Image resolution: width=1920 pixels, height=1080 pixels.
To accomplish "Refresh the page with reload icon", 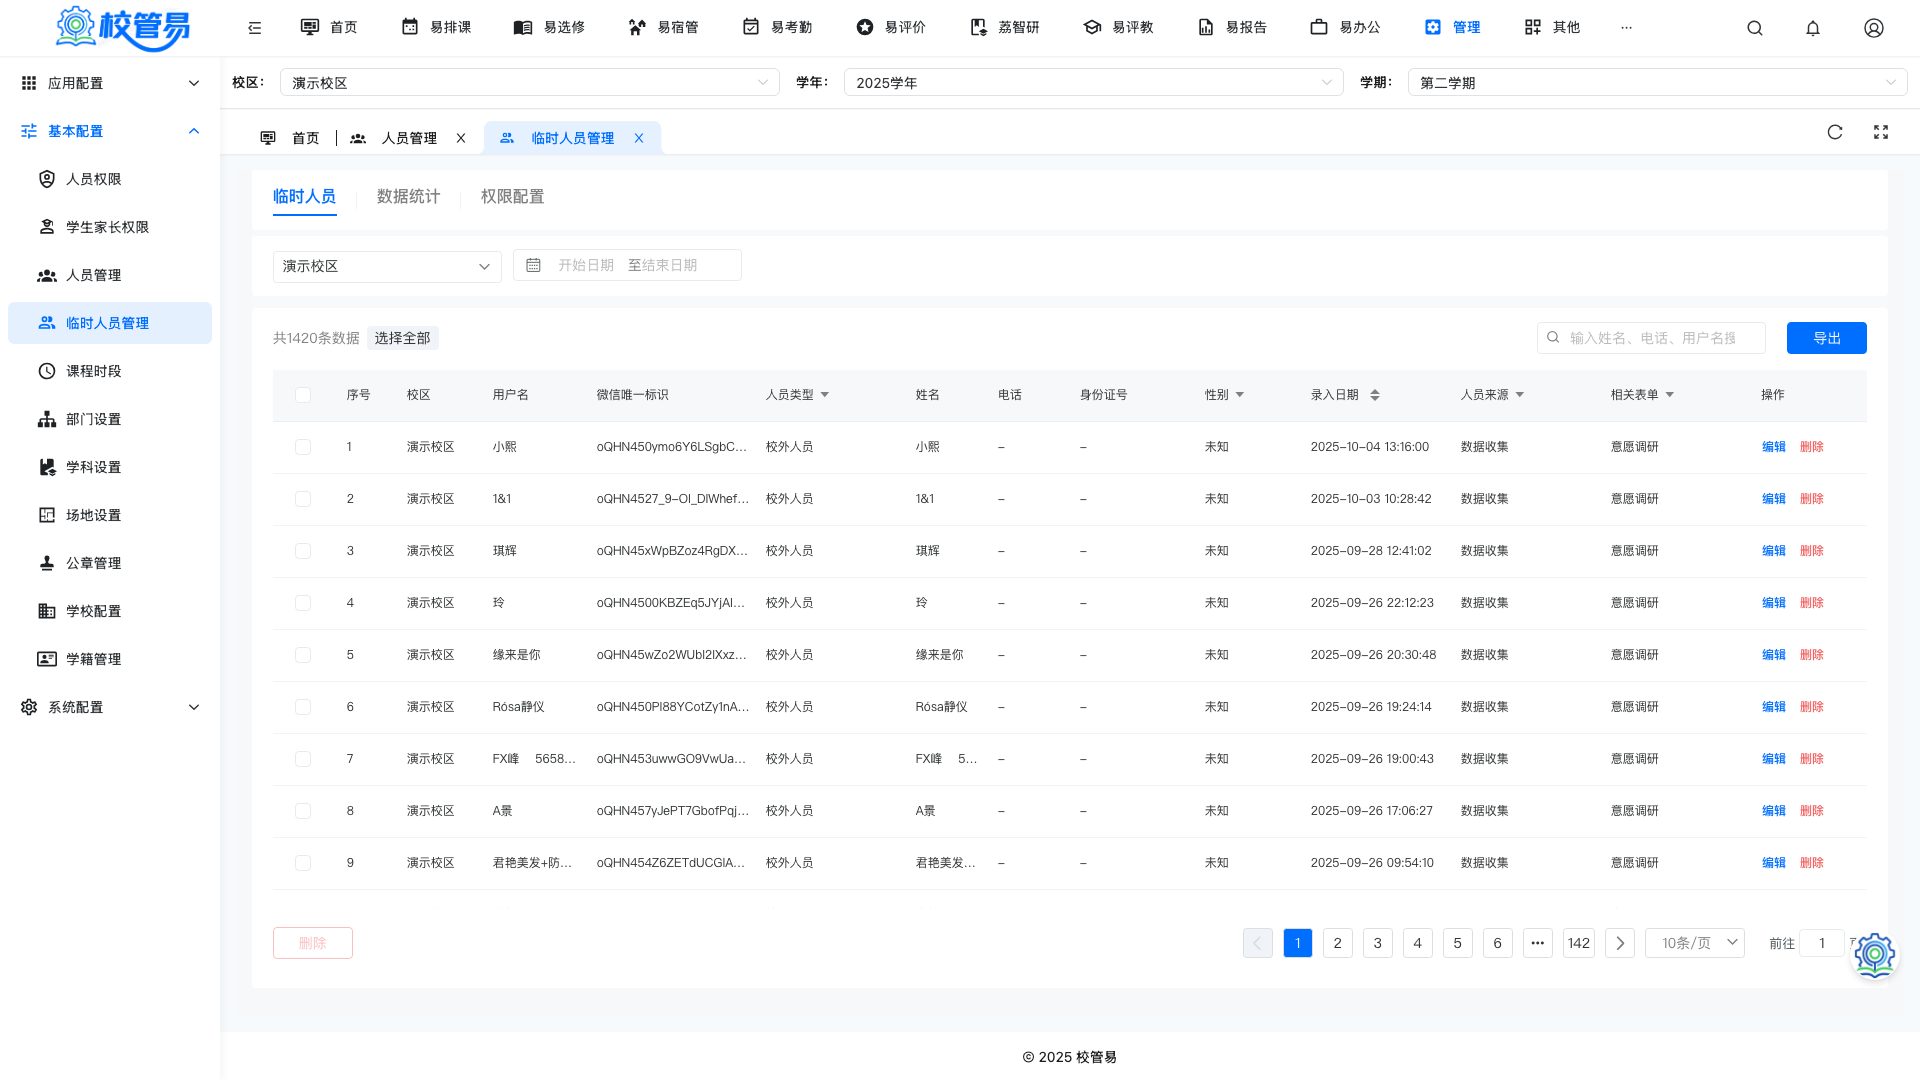I will pos(1835,132).
